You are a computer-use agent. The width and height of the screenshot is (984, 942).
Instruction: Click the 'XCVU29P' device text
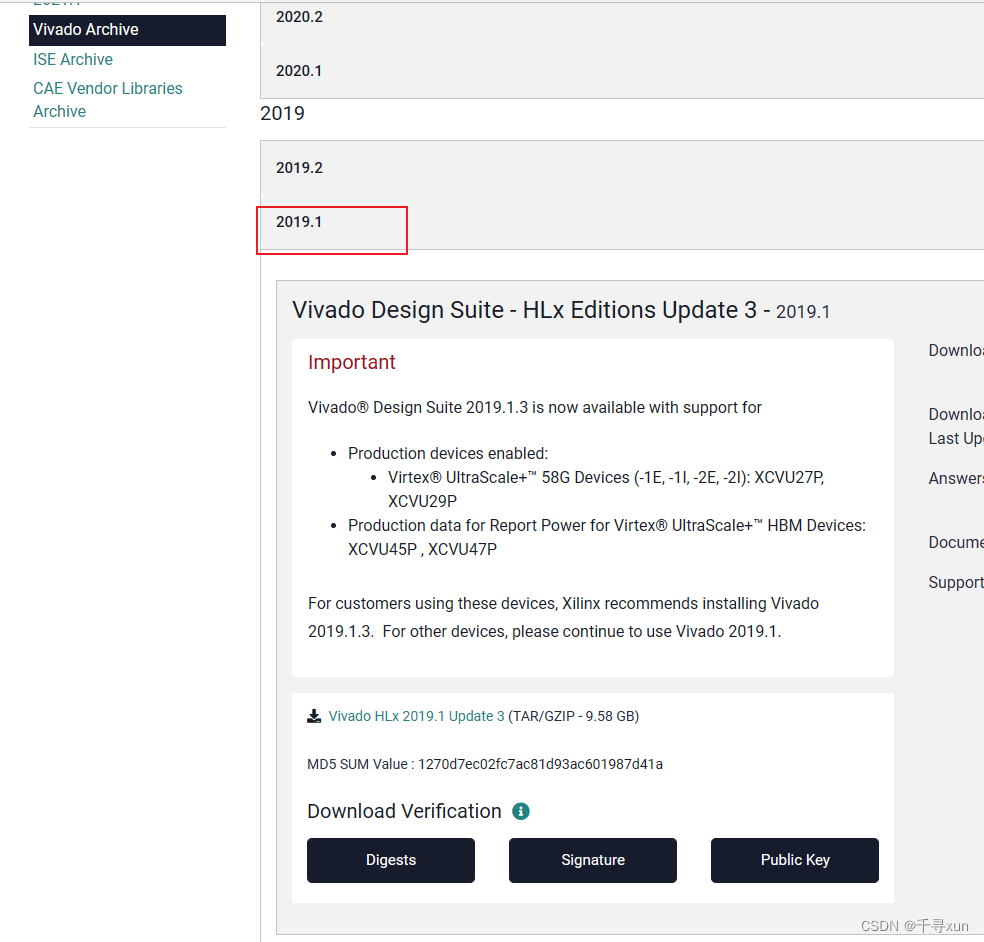coord(422,501)
